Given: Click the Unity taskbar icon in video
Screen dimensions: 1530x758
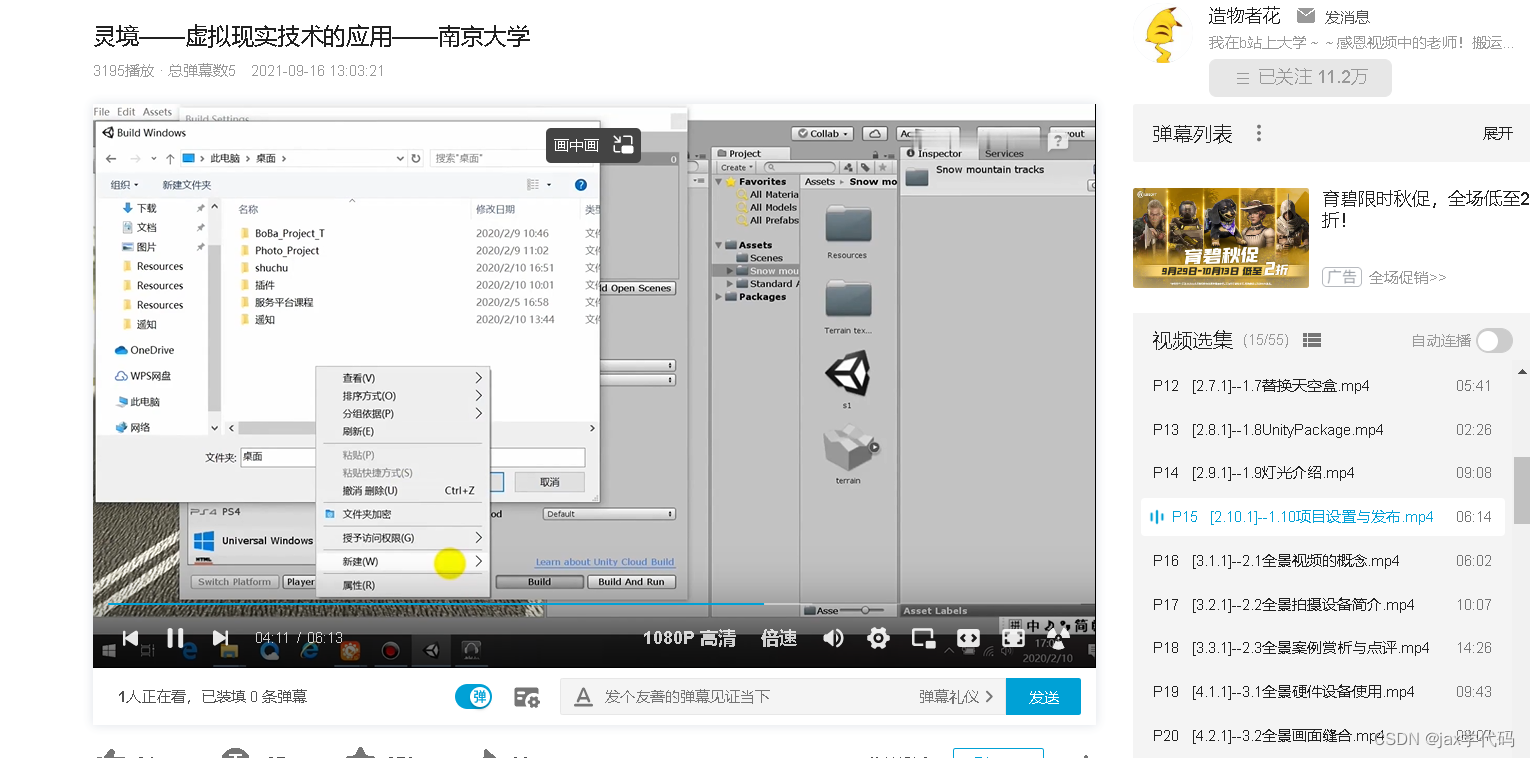Looking at the screenshot, I should (431, 651).
